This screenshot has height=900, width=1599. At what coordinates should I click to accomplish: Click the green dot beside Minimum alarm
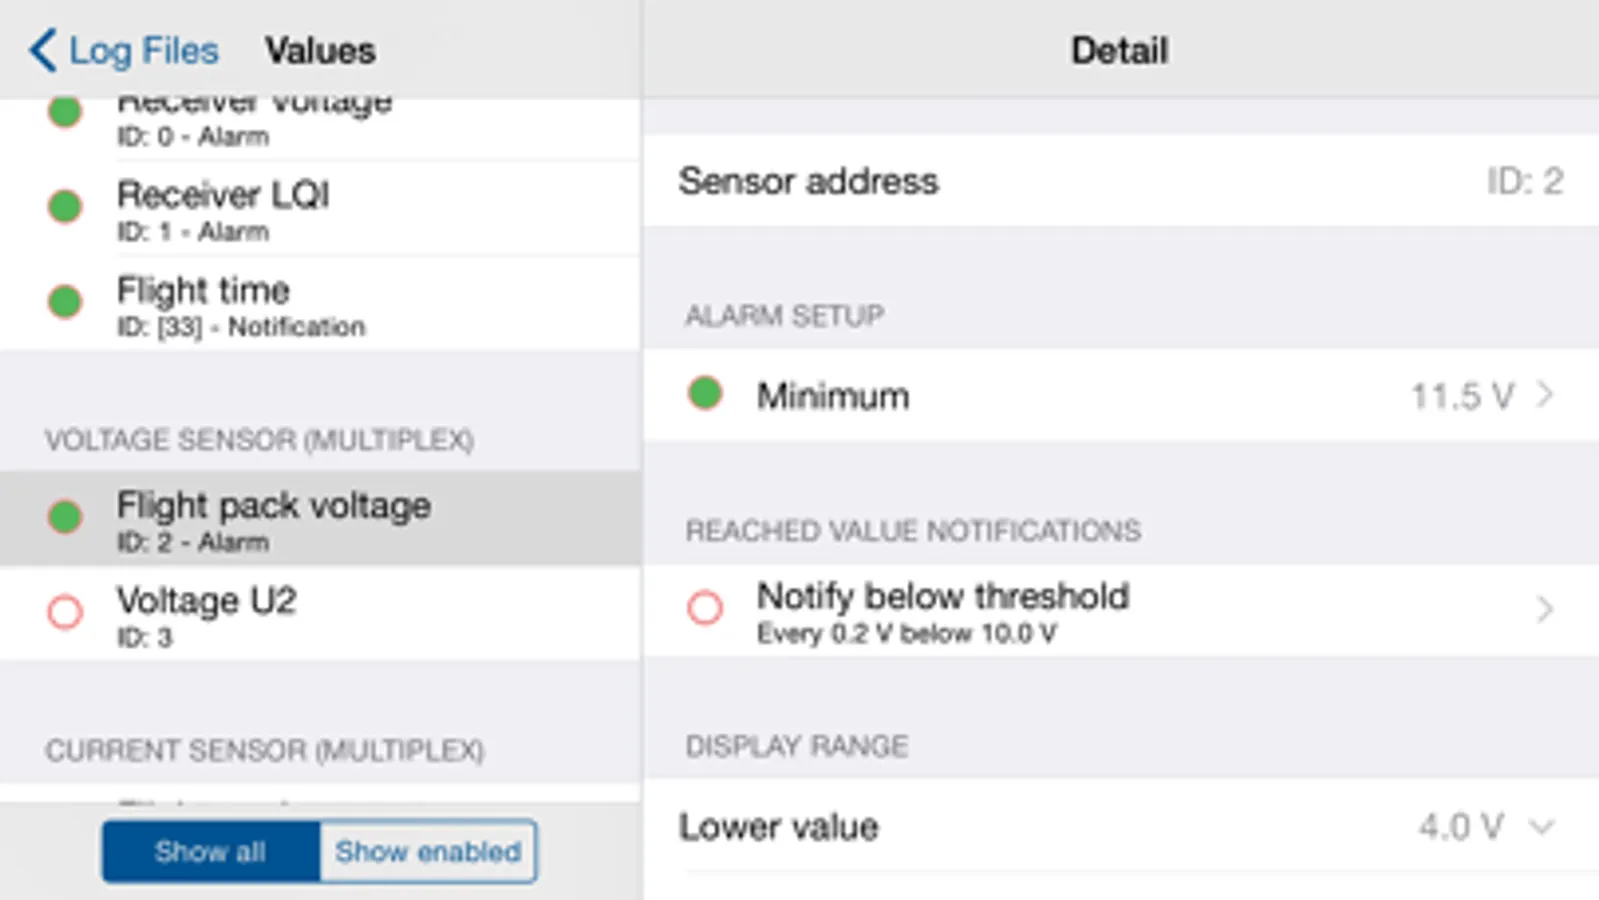tap(705, 394)
